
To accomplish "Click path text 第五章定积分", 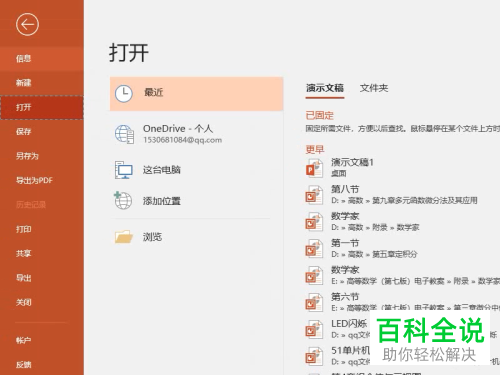I will coord(394,254).
